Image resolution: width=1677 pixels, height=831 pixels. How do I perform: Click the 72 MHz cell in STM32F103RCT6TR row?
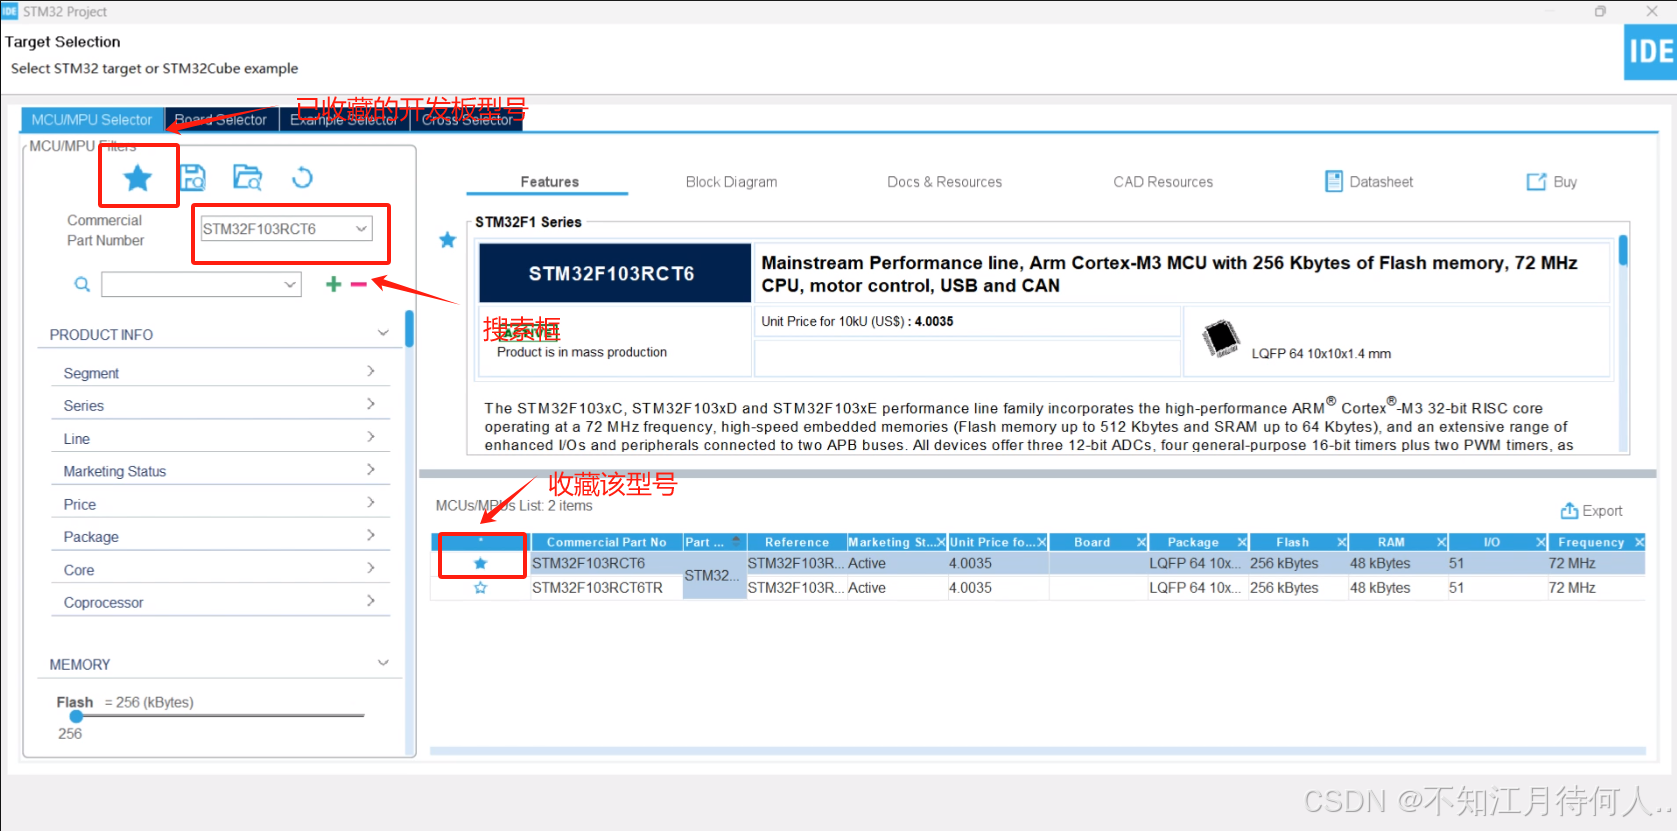(x=1595, y=588)
